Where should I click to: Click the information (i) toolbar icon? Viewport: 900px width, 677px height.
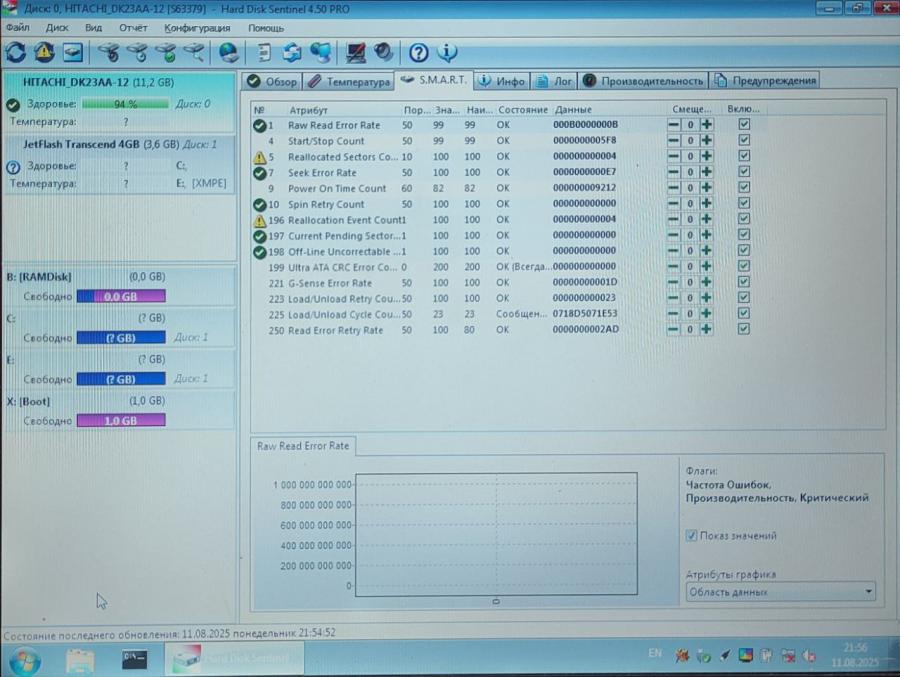446,52
